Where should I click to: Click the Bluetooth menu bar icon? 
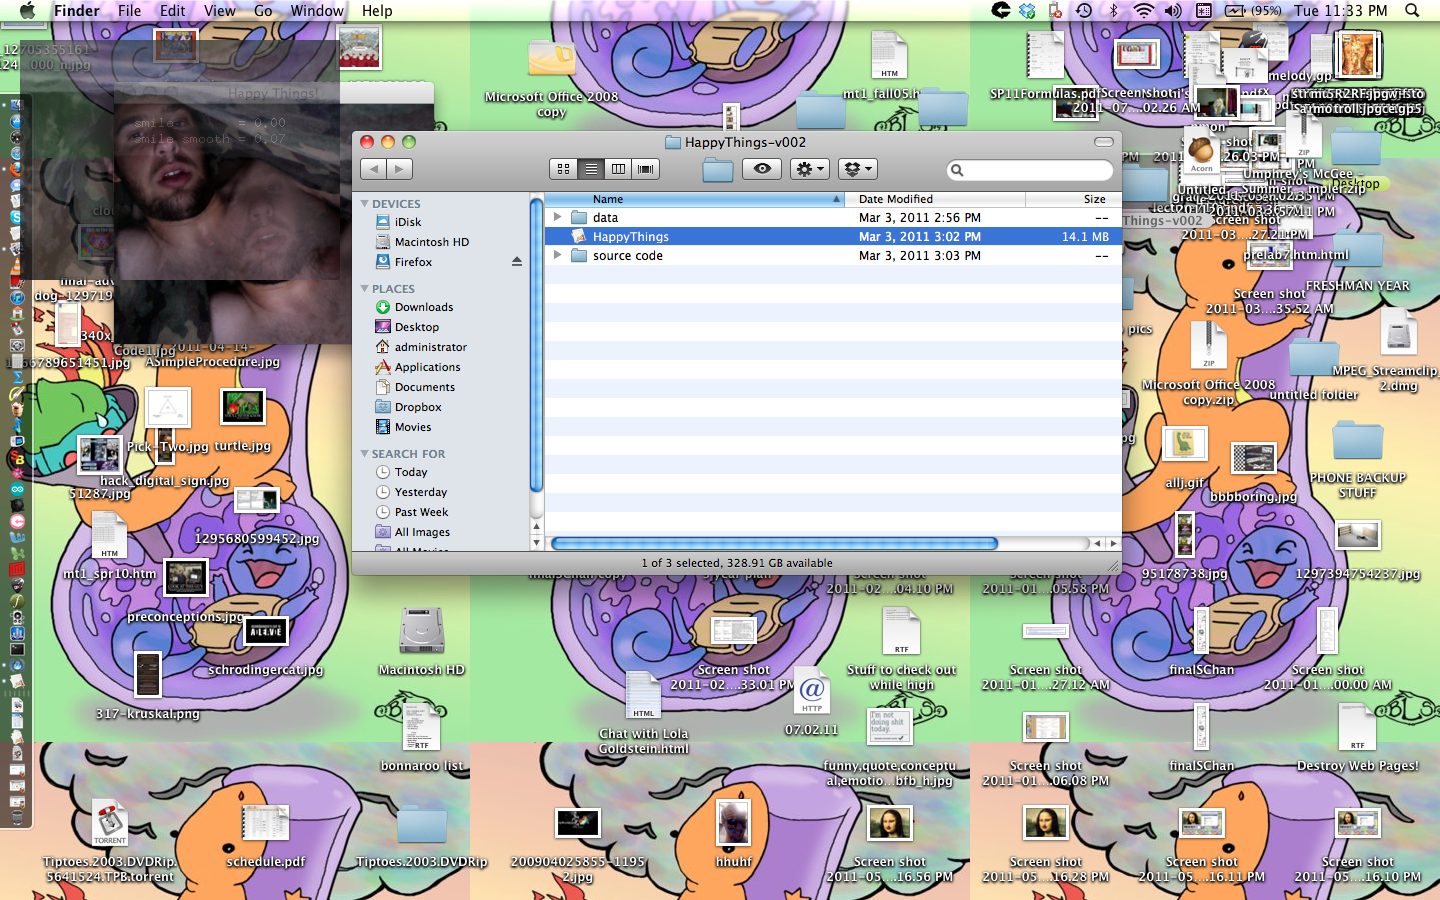(1113, 10)
